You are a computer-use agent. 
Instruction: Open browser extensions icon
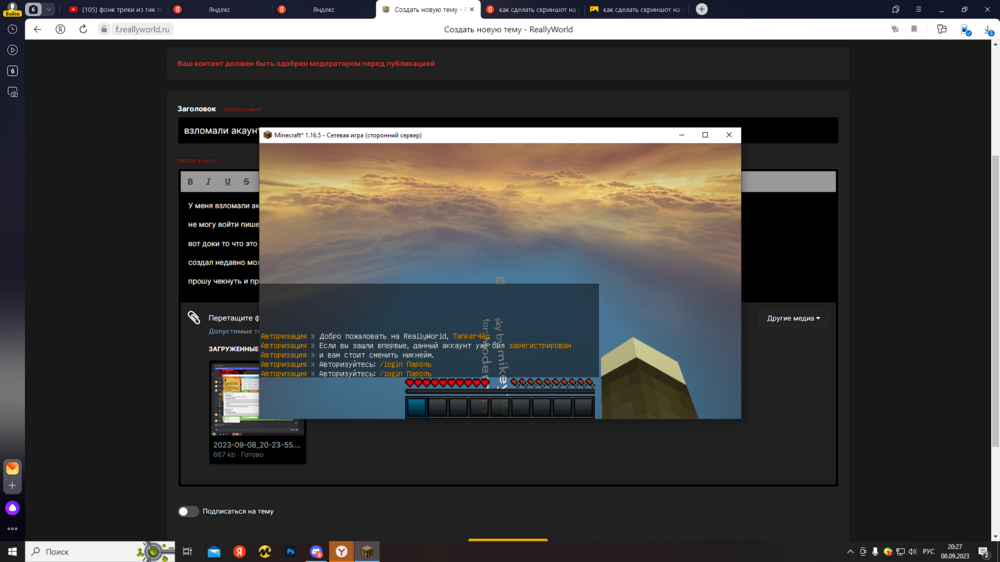[x=941, y=29]
